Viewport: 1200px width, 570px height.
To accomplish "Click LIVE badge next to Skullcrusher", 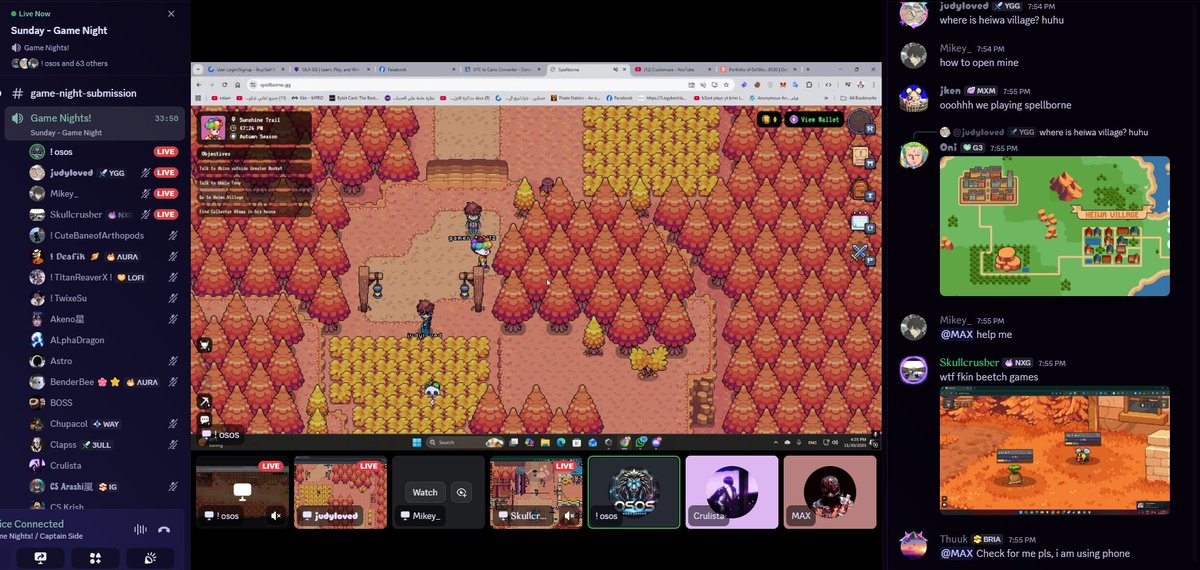I will (165, 215).
